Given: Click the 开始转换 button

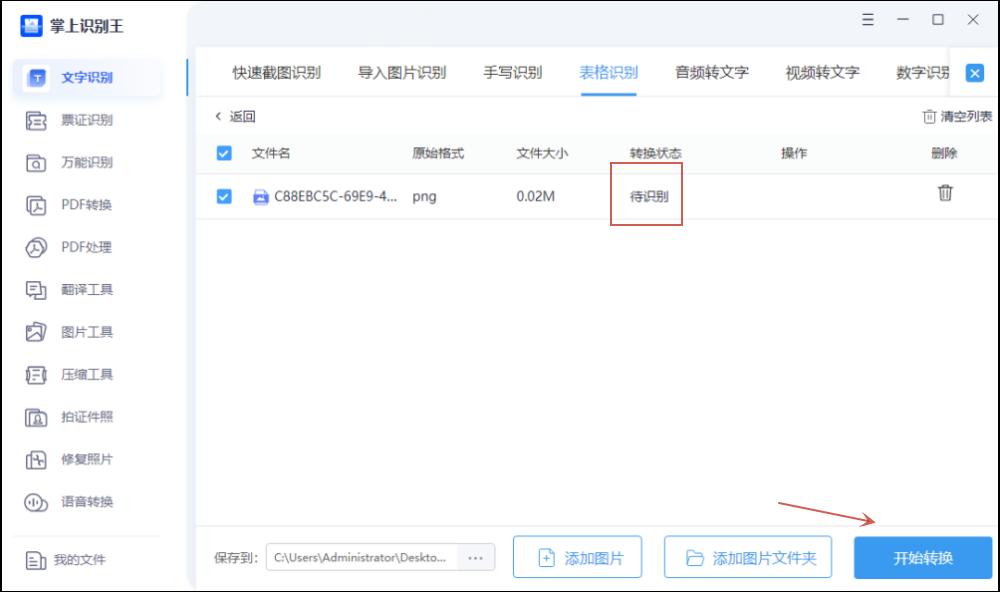Looking at the screenshot, I should (922, 558).
